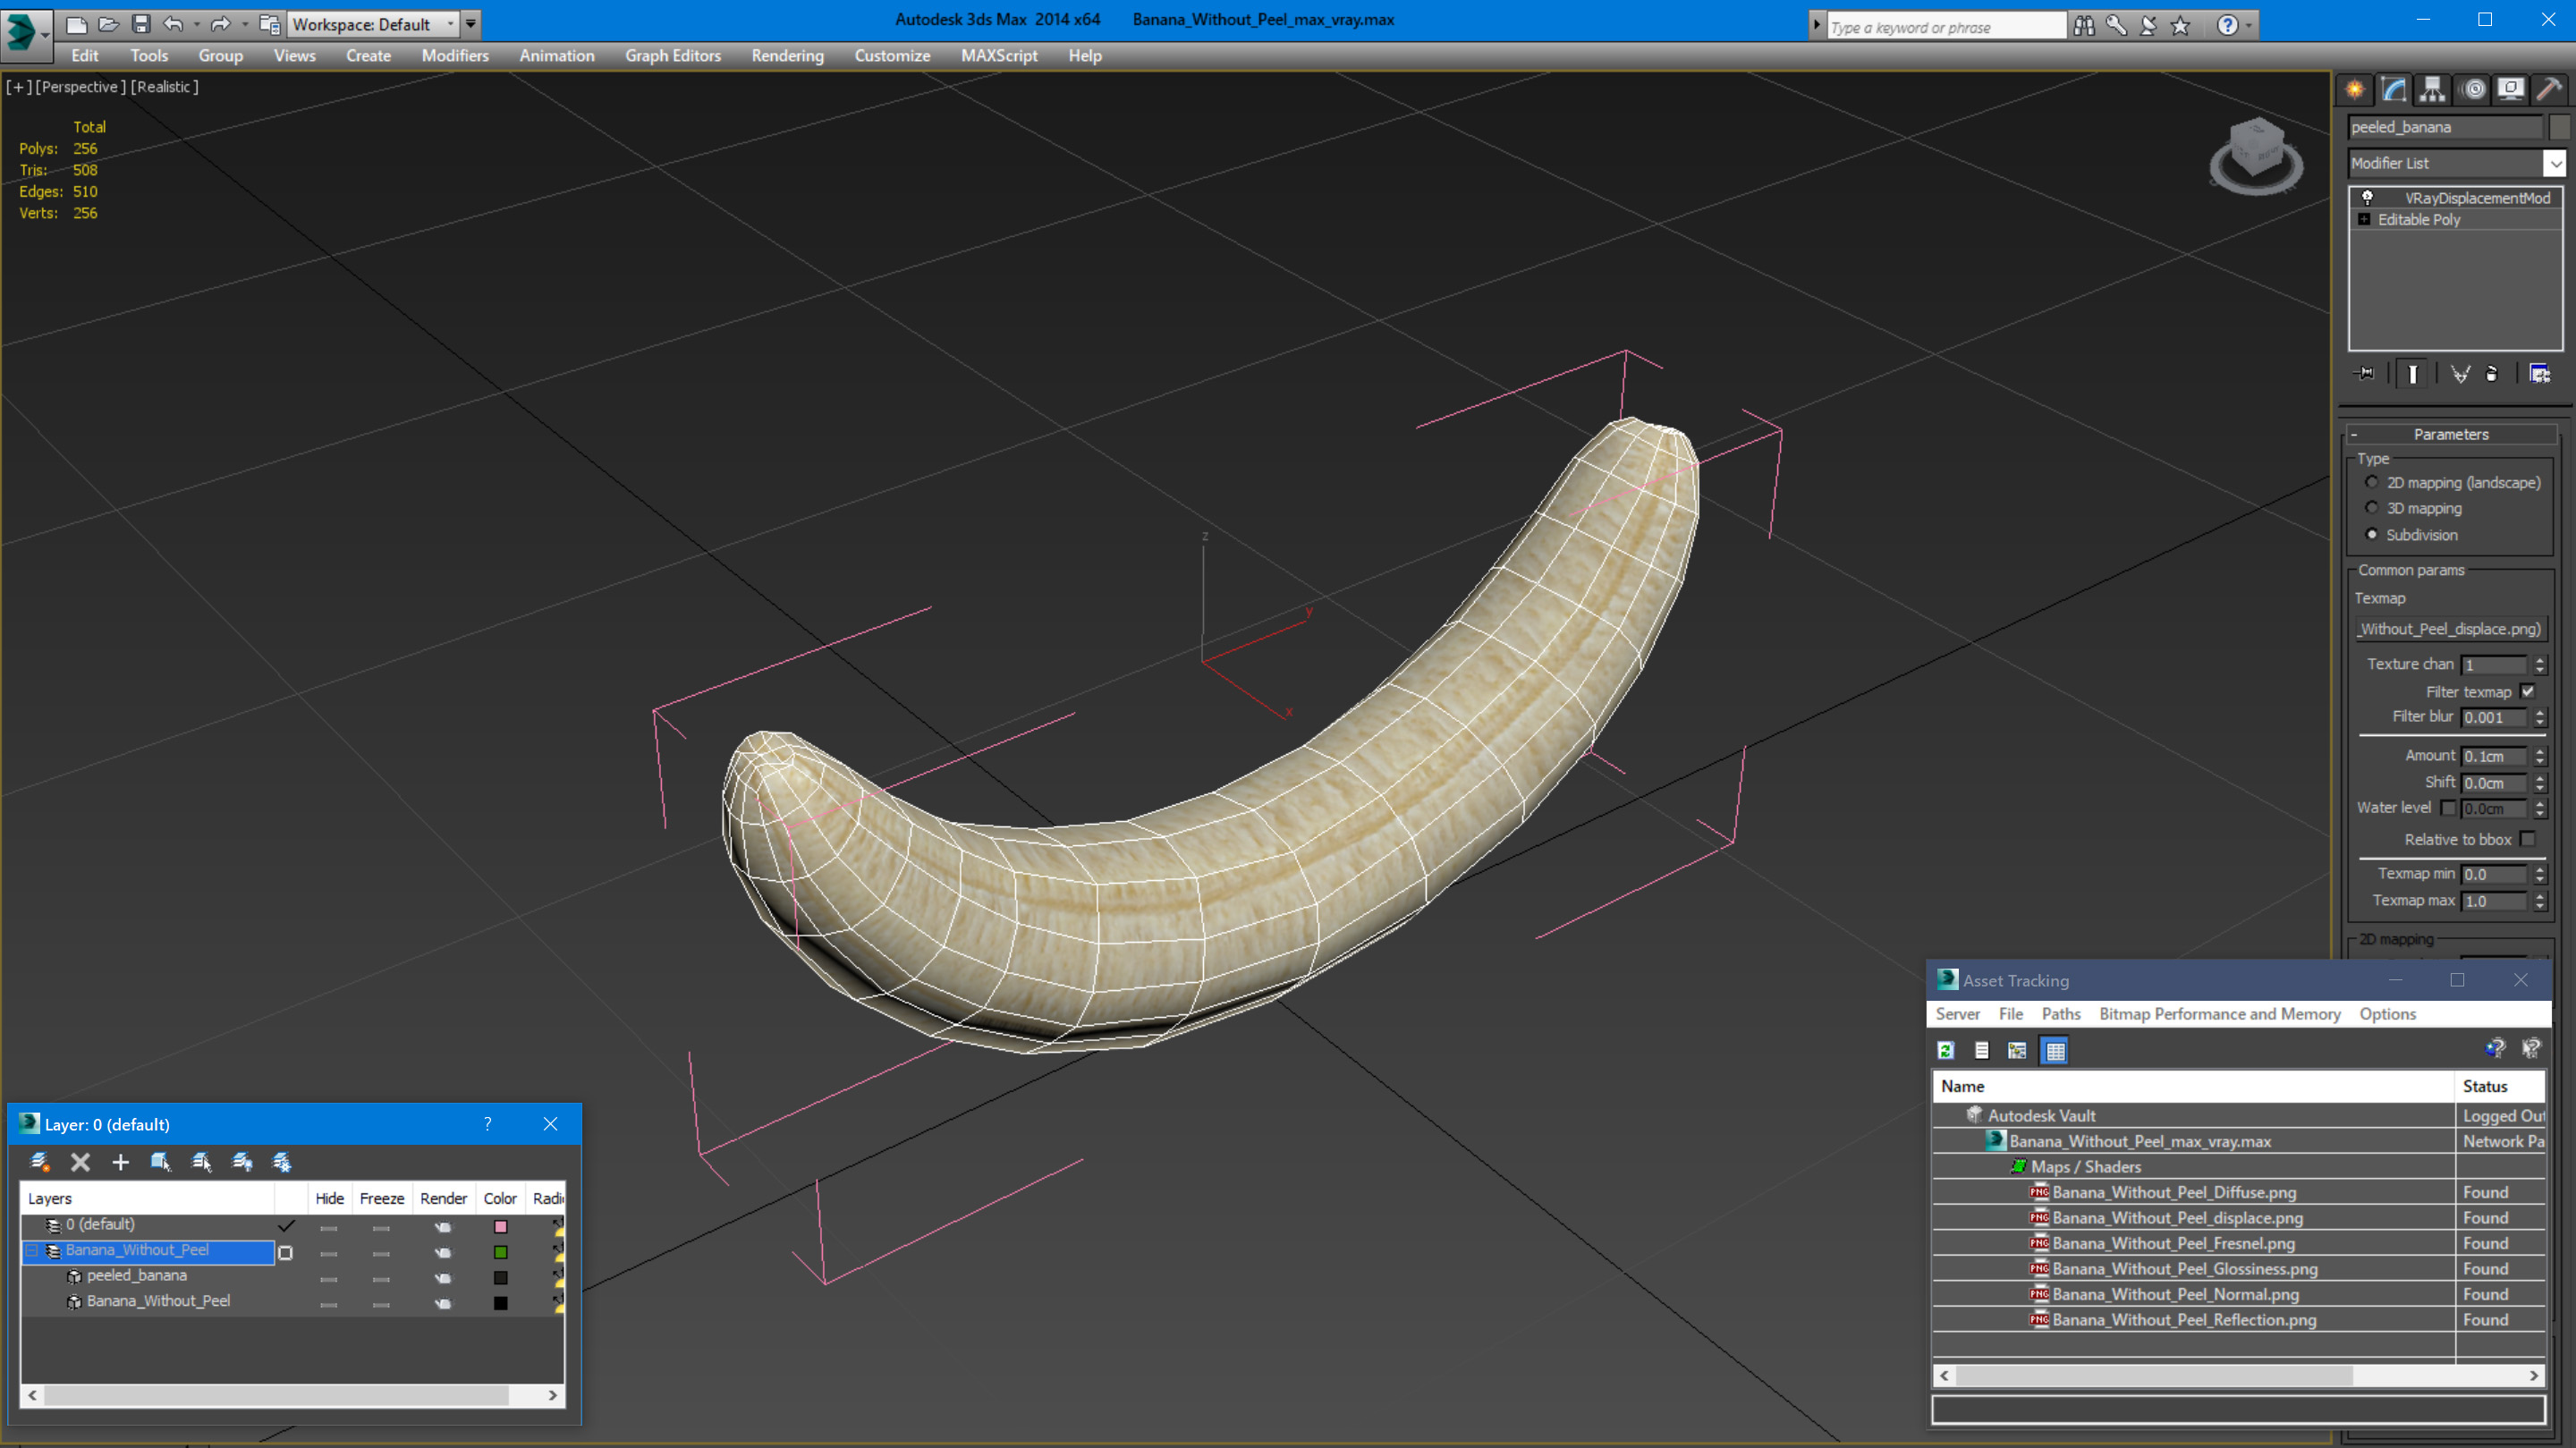Screen dimensions: 2576x1448
Task: Click Tree View icon in the Asset Tracking toolbar
Action: coord(2017,1051)
